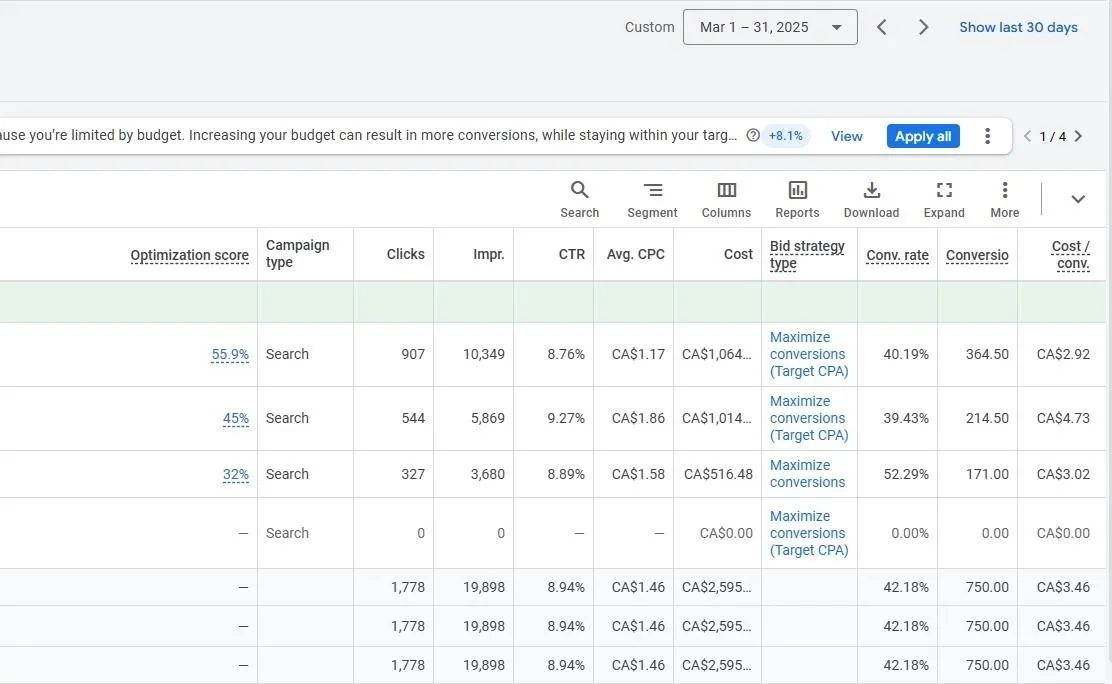Open bid strategy for 907-clicks campaign
The height and width of the screenshot is (684, 1112).
809,354
